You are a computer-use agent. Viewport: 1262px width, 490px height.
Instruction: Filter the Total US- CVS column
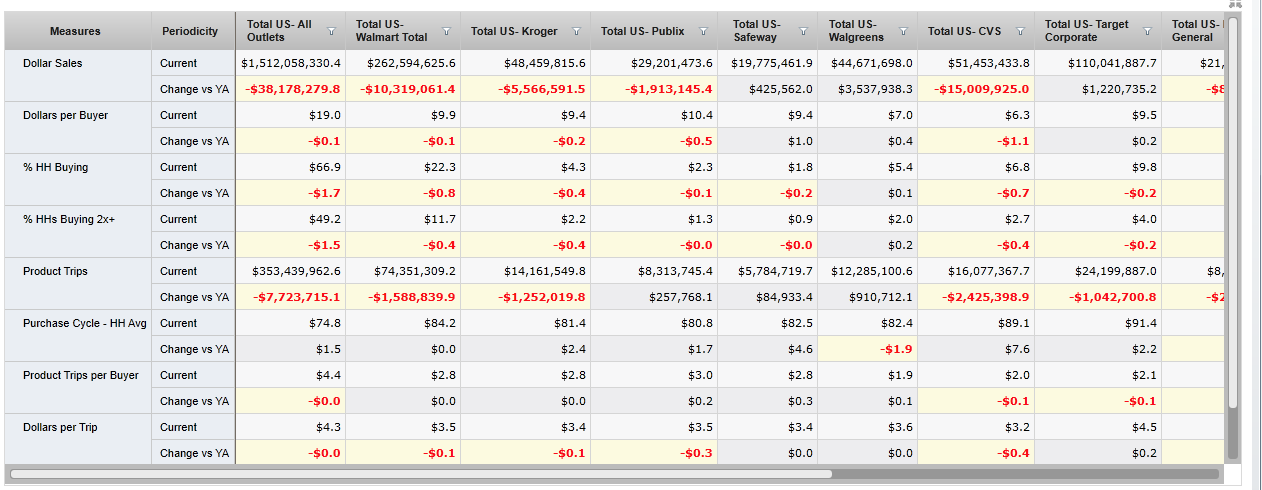(x=1020, y=32)
